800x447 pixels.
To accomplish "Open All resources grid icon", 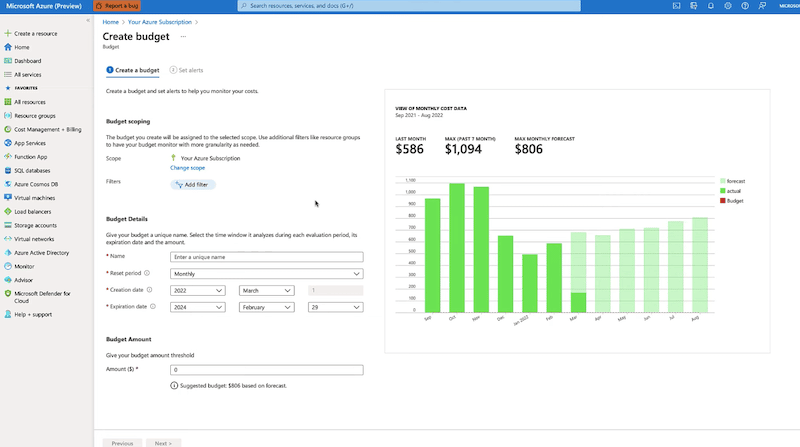I will tap(8, 102).
